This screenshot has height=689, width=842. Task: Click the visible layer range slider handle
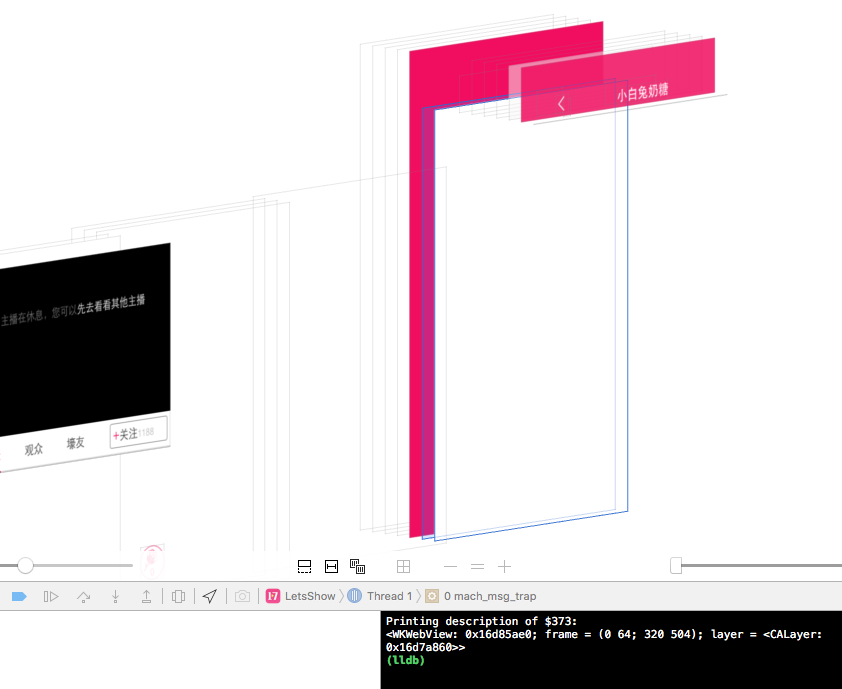[676, 566]
